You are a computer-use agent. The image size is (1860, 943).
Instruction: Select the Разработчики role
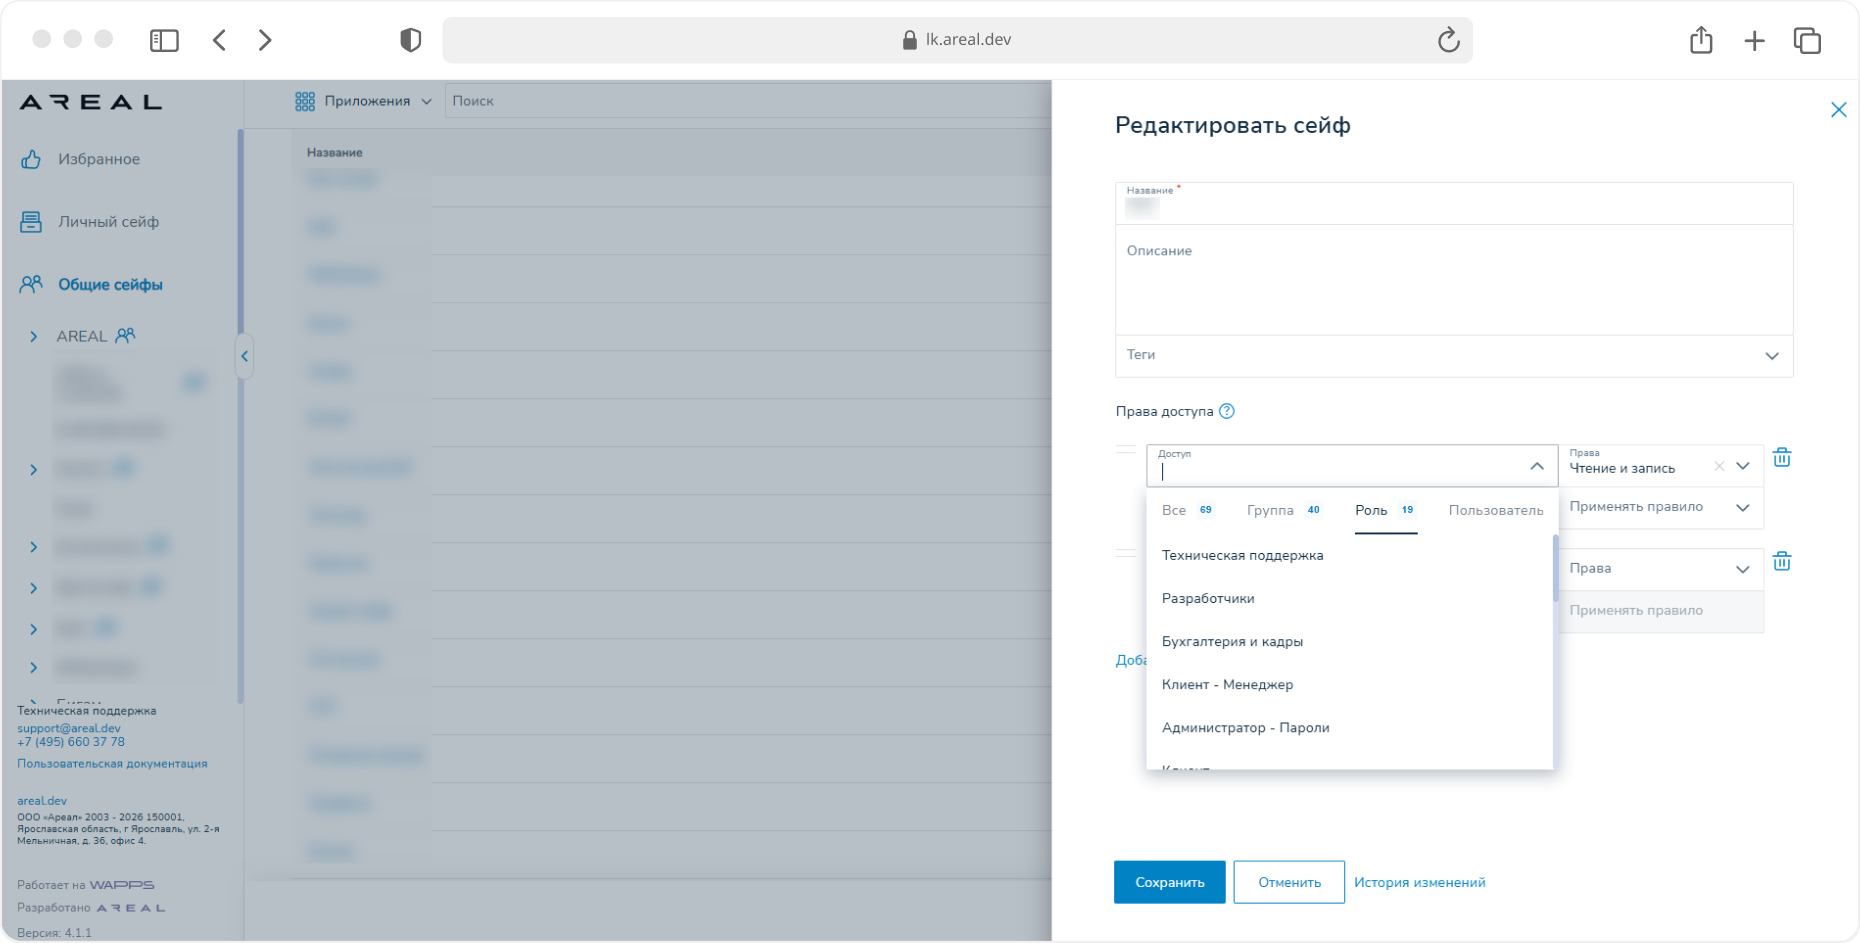[x=1208, y=598]
